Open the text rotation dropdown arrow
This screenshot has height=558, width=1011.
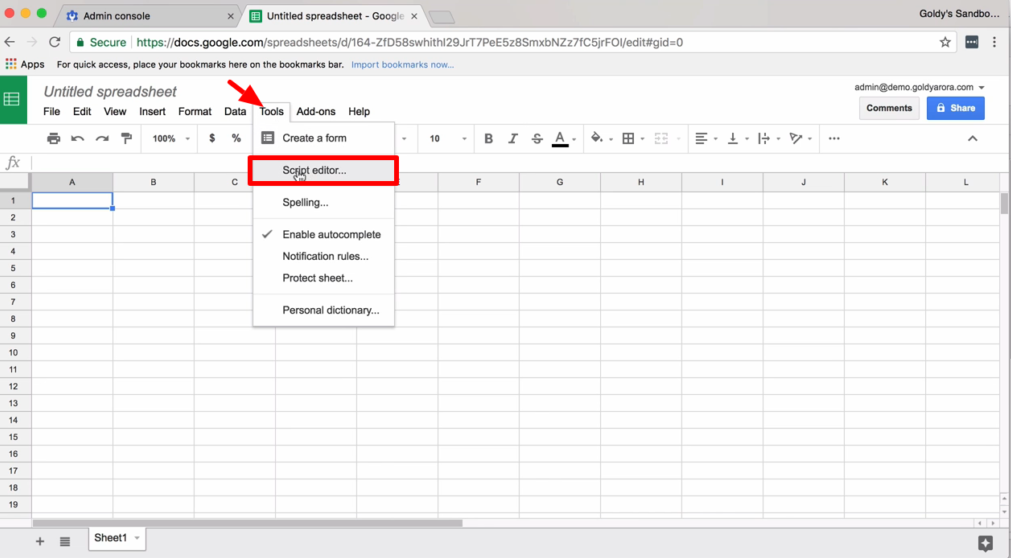(810, 139)
